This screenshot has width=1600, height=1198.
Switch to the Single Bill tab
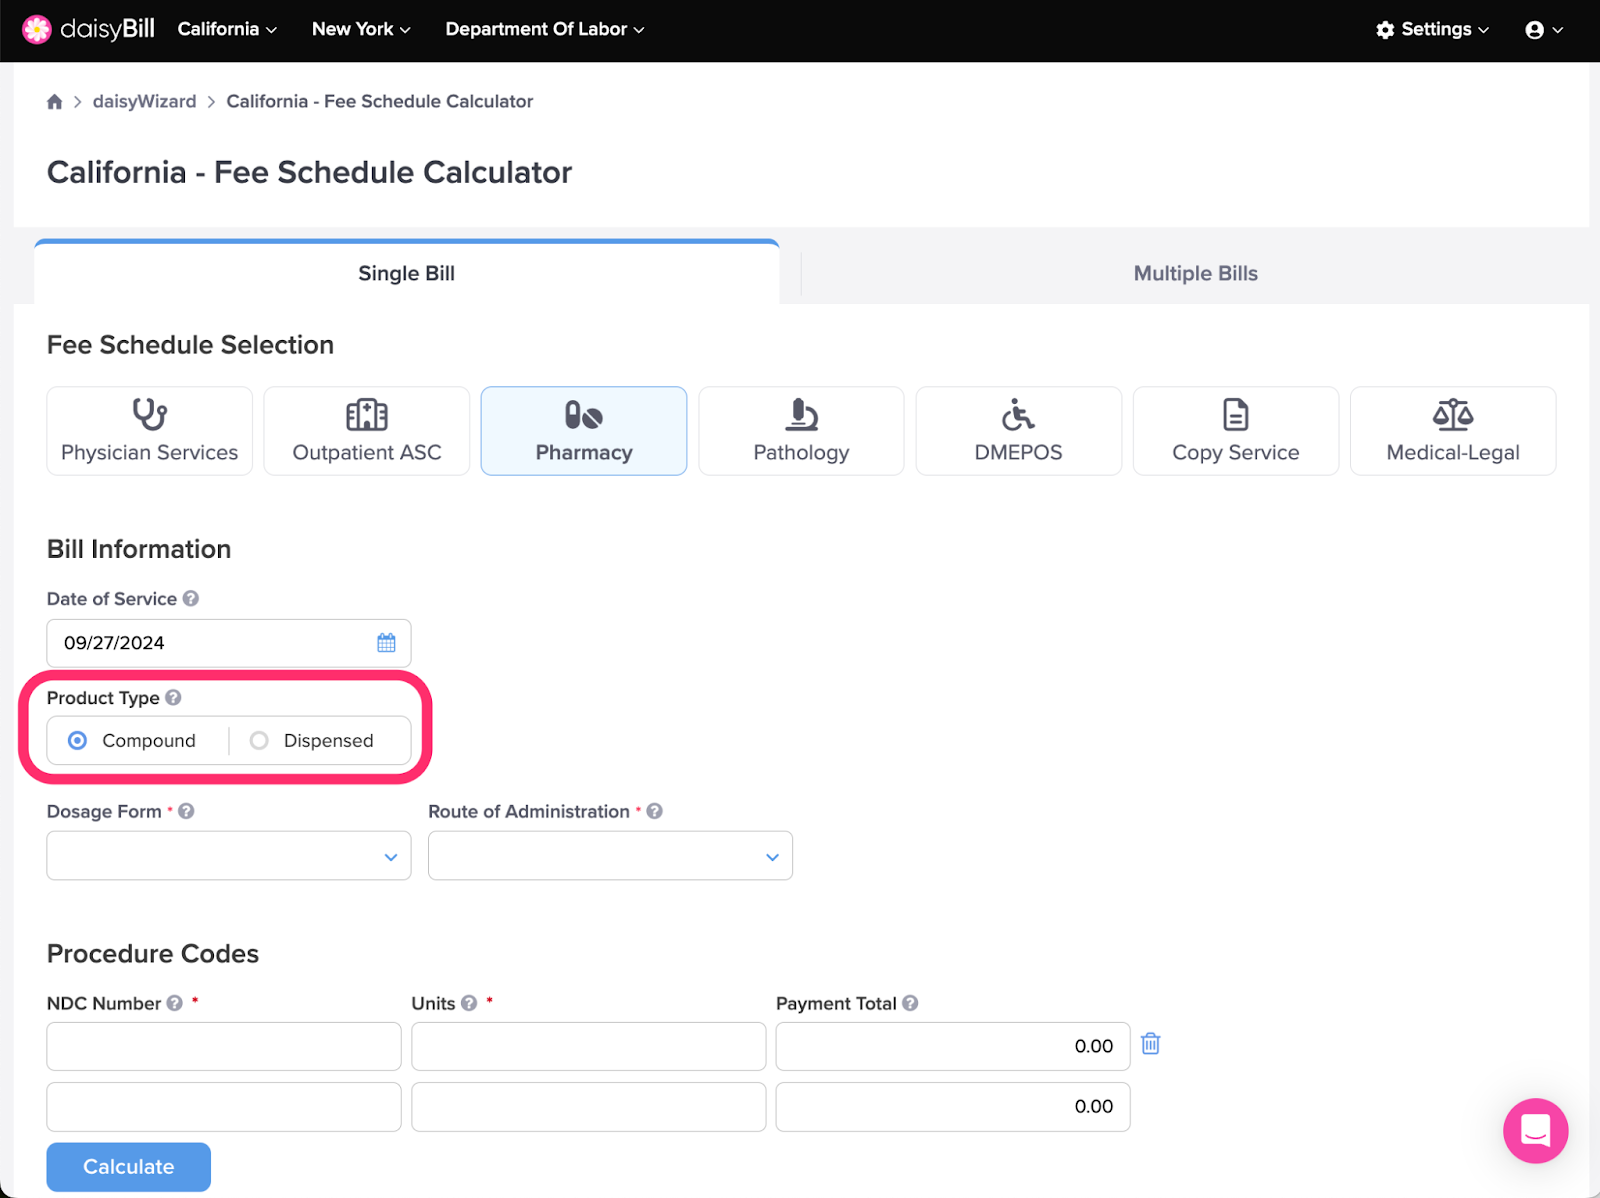point(407,273)
